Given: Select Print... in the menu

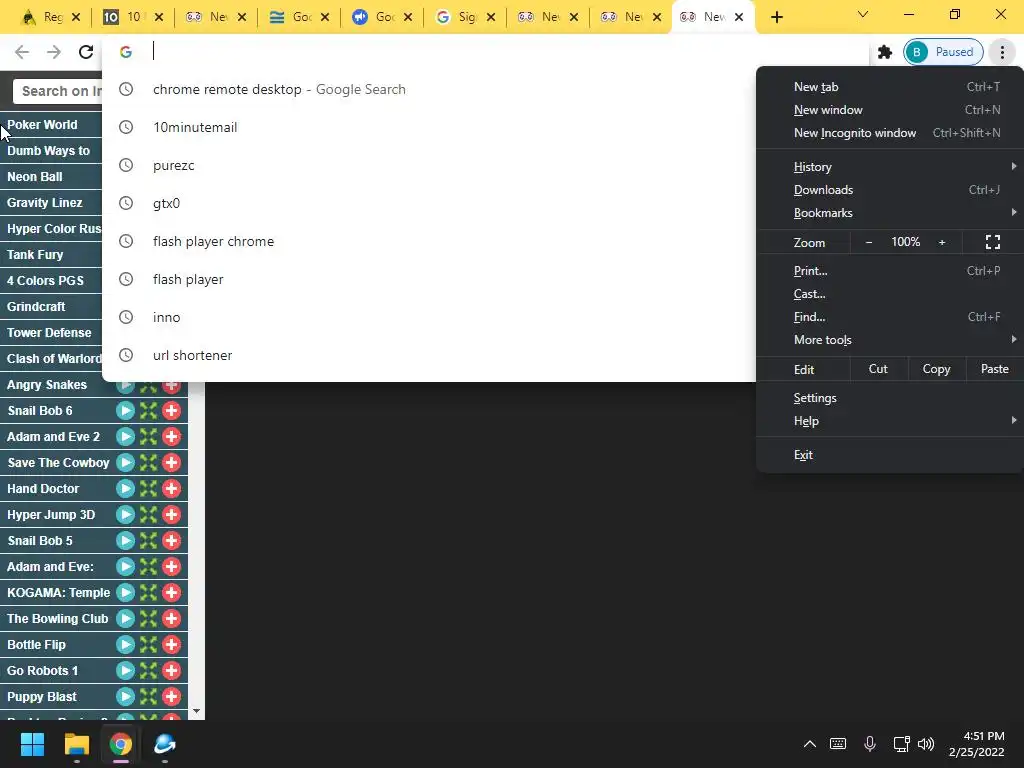Looking at the screenshot, I should coord(889,271).
